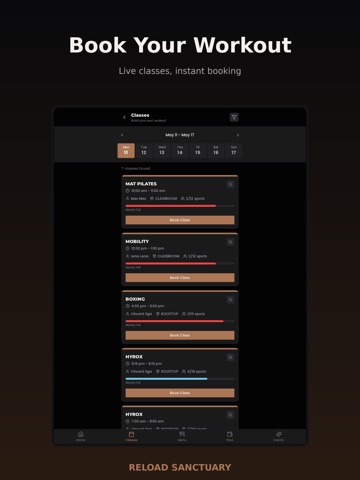Click ROOFTOP location on Boxing card

[167, 314]
